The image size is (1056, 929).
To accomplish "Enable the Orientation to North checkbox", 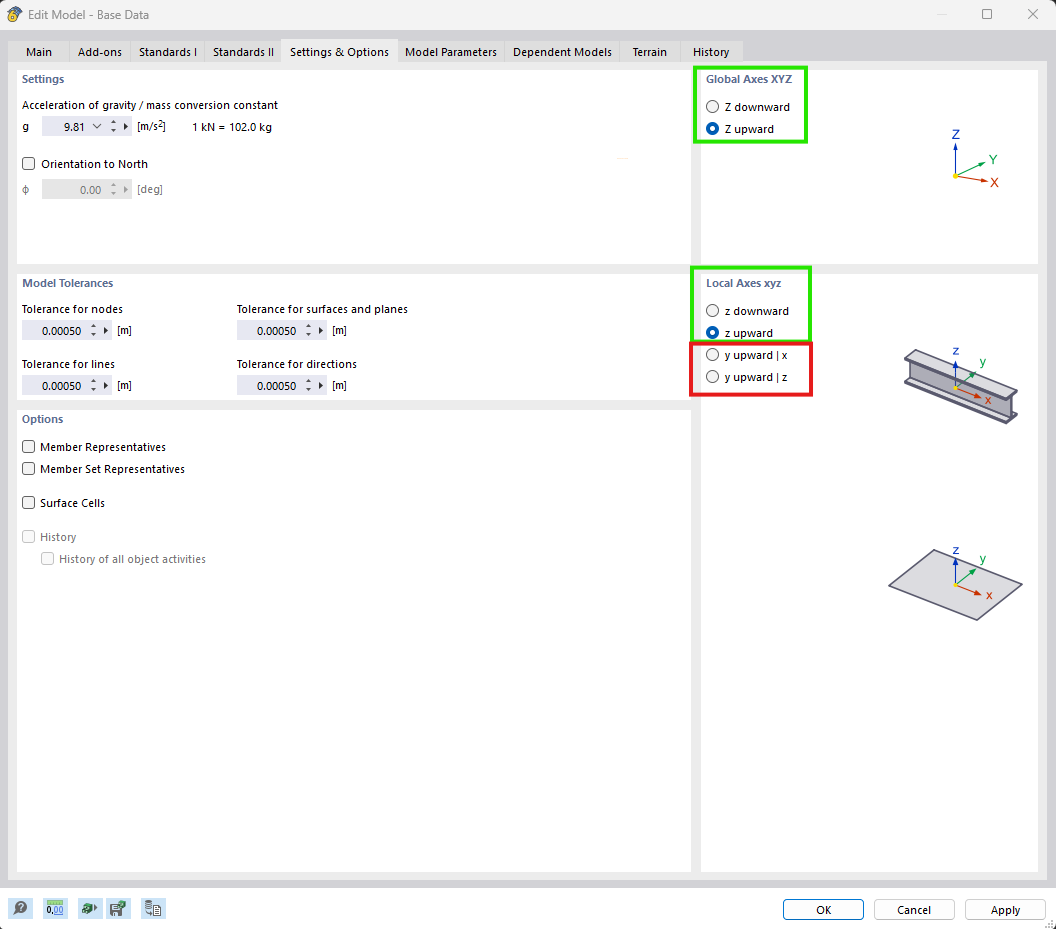I will [29, 164].
